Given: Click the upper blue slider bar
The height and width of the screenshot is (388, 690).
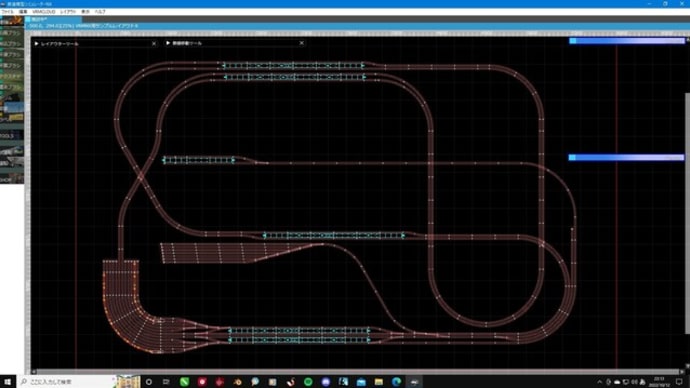Looking at the screenshot, I should tap(627, 41).
